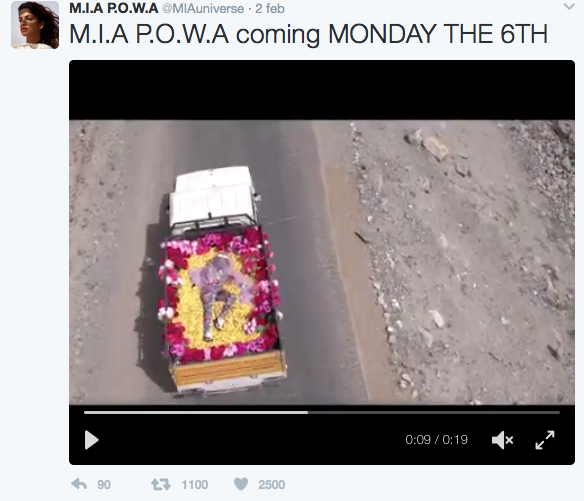584x501 pixels.
Task: Open the tweet options chevron menu
Action: click(x=569, y=7)
